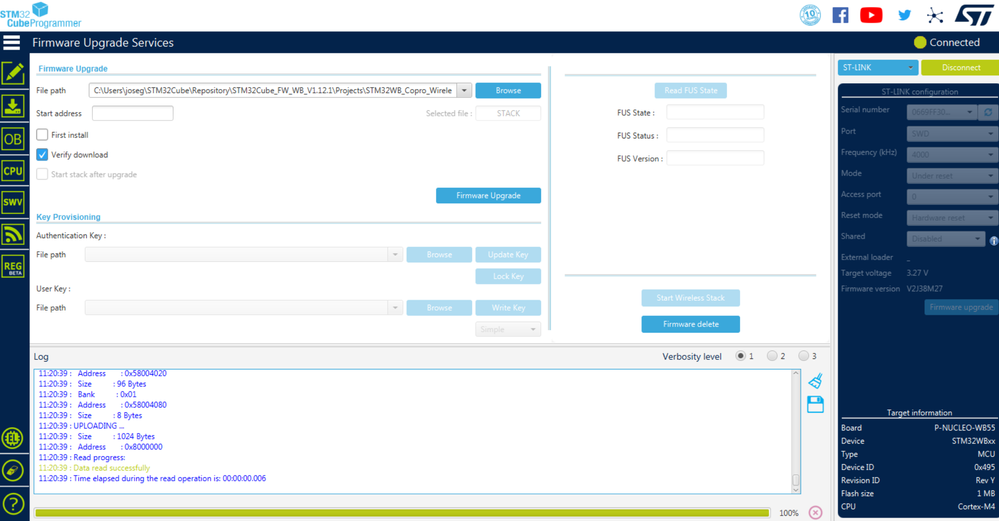Open Memory & File editing pencil icon
Viewport: 999px width, 521px height.
13,73
